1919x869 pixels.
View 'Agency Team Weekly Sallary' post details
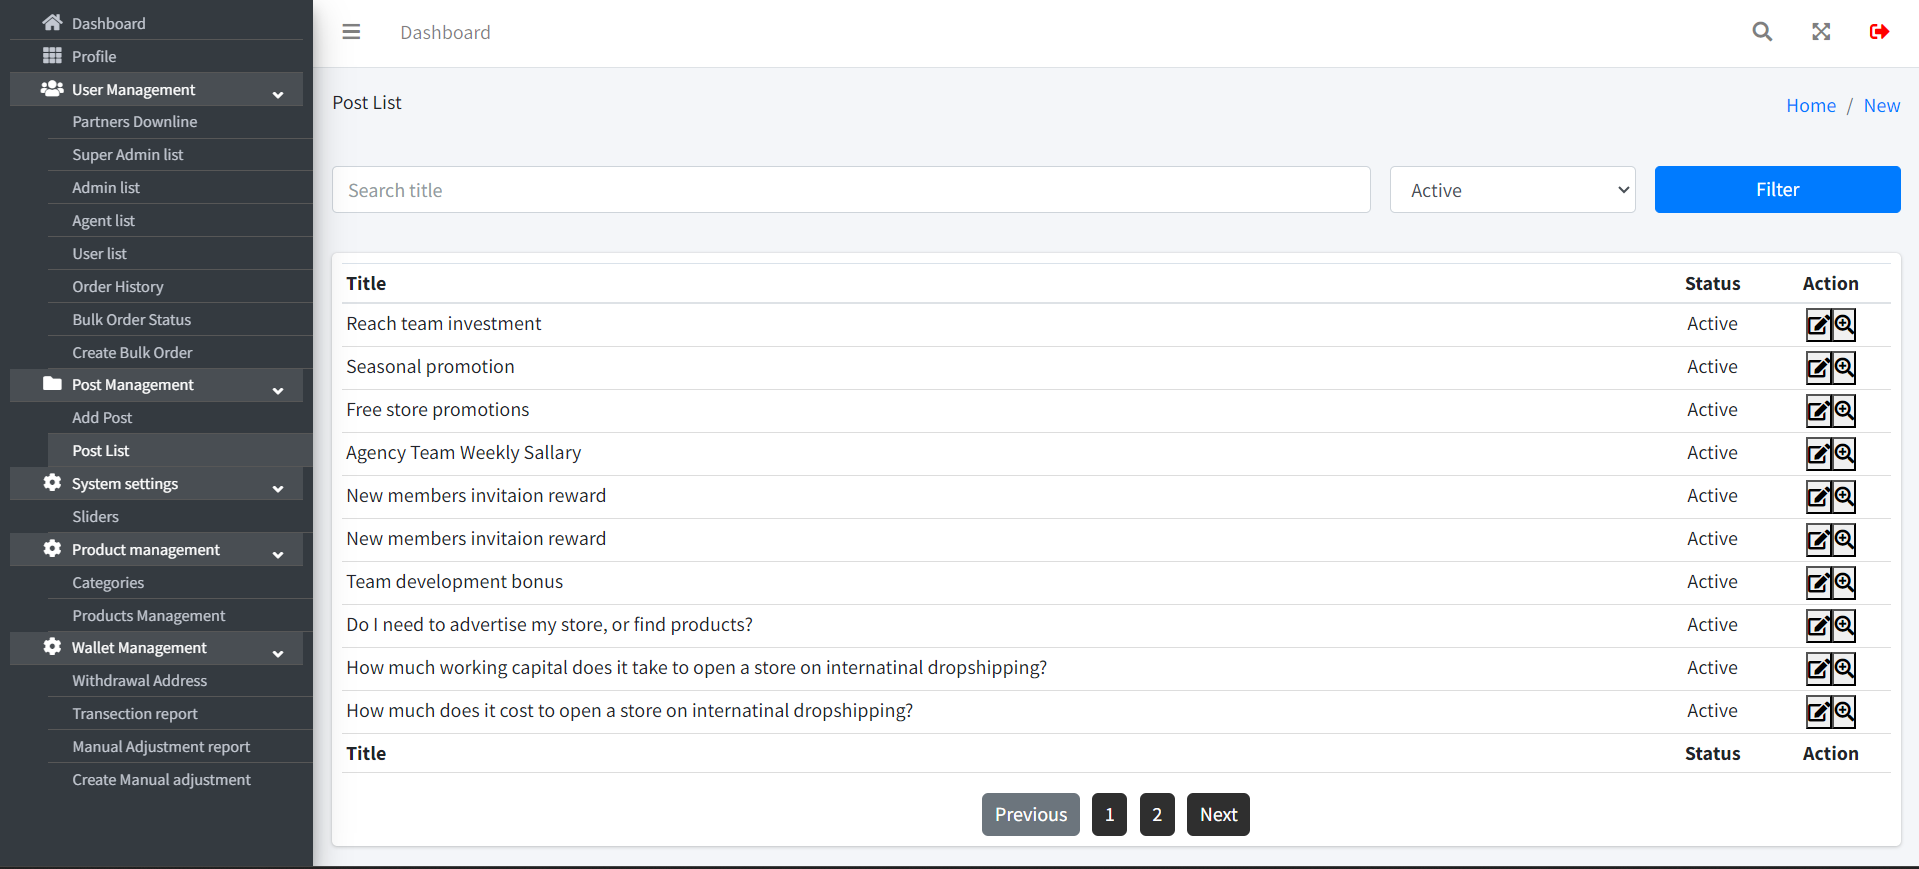click(1844, 454)
